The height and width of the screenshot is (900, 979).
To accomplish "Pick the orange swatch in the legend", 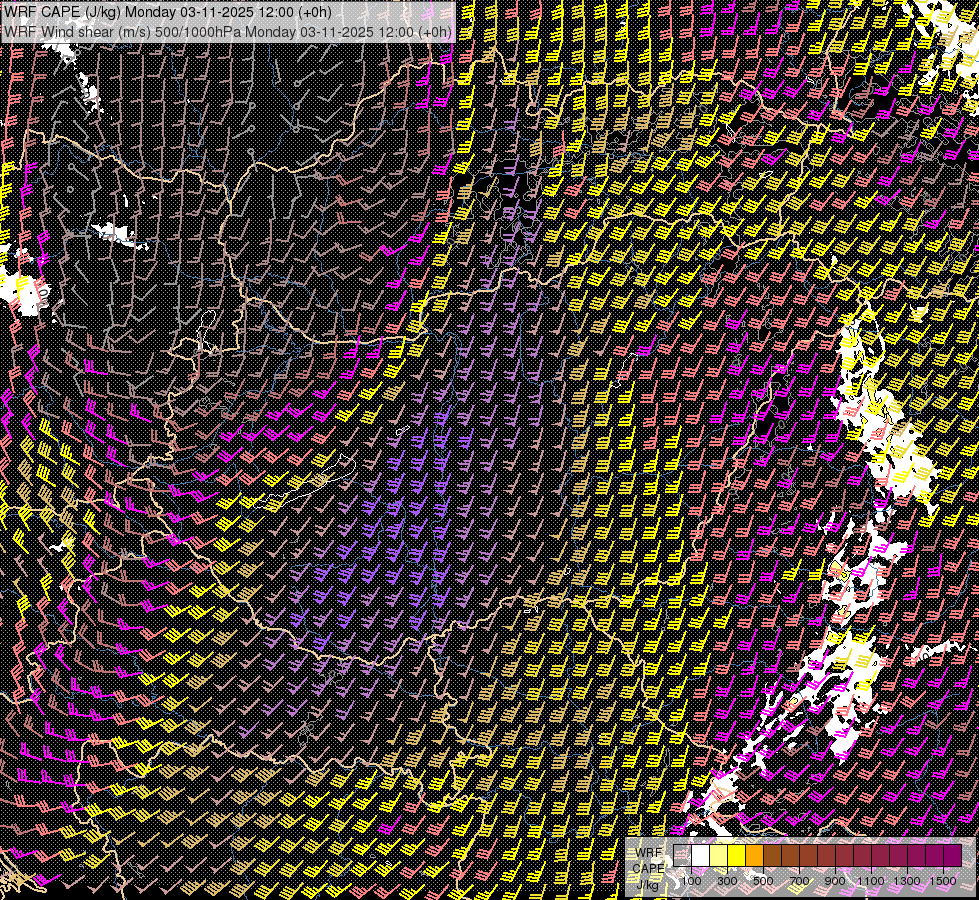I will point(754,855).
